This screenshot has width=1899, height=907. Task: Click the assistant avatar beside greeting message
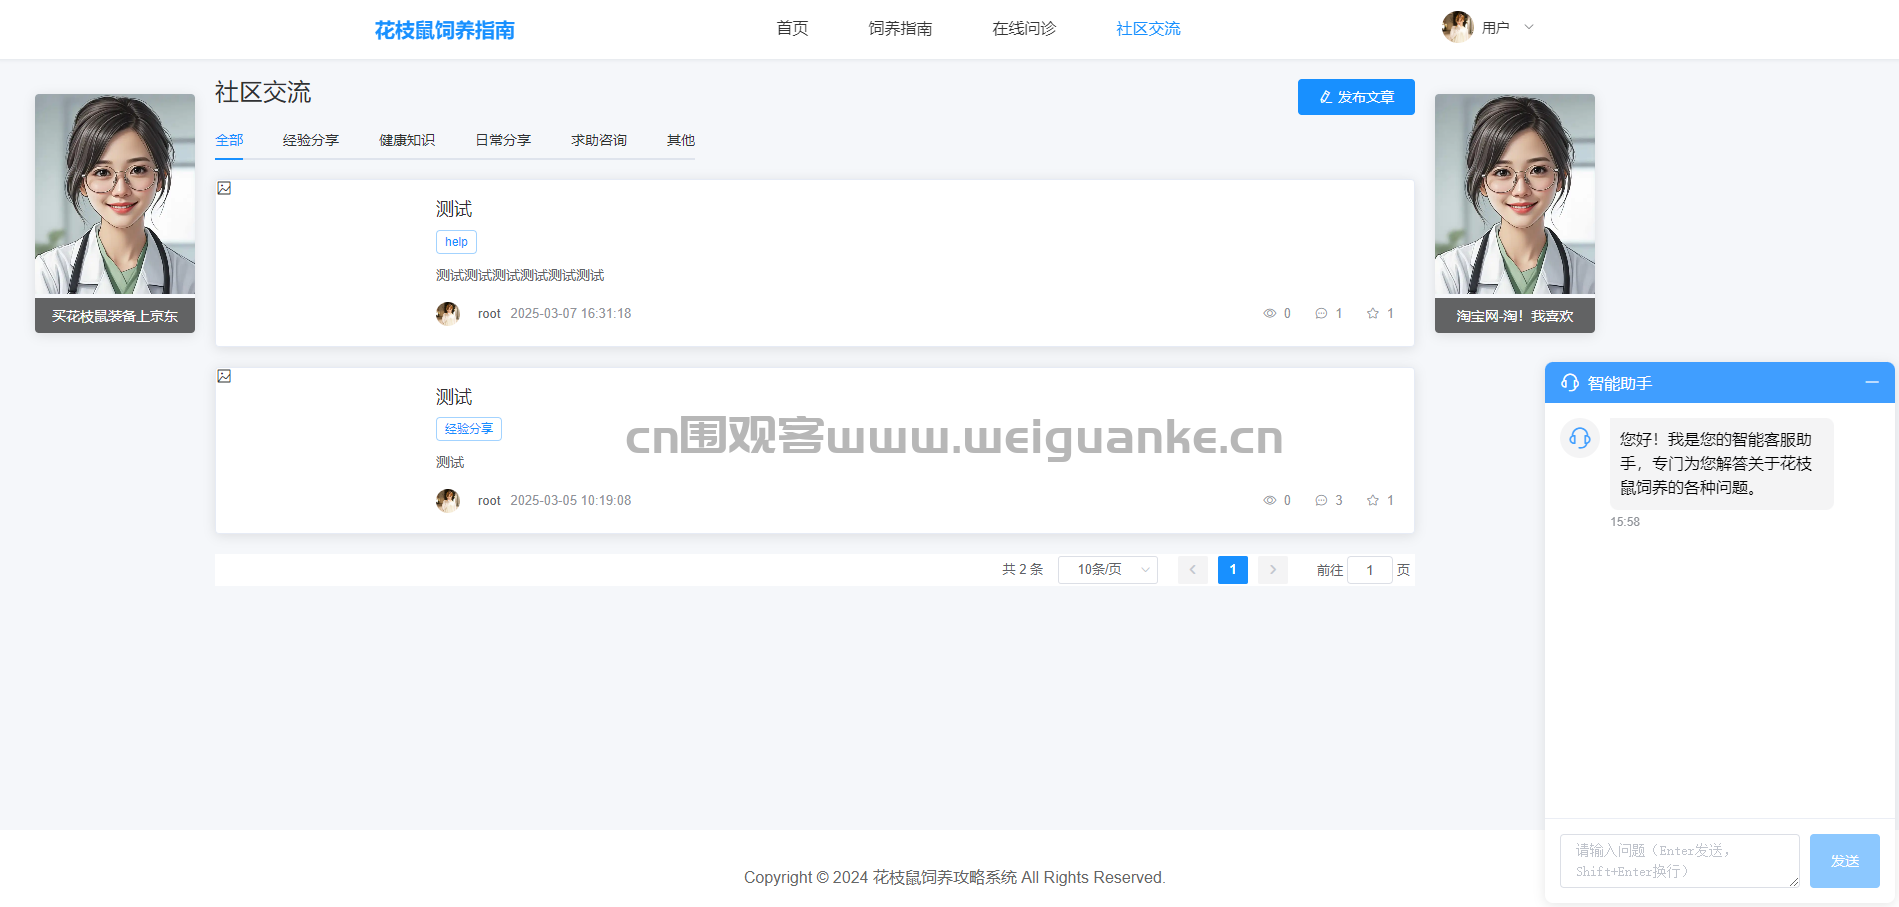tap(1580, 438)
